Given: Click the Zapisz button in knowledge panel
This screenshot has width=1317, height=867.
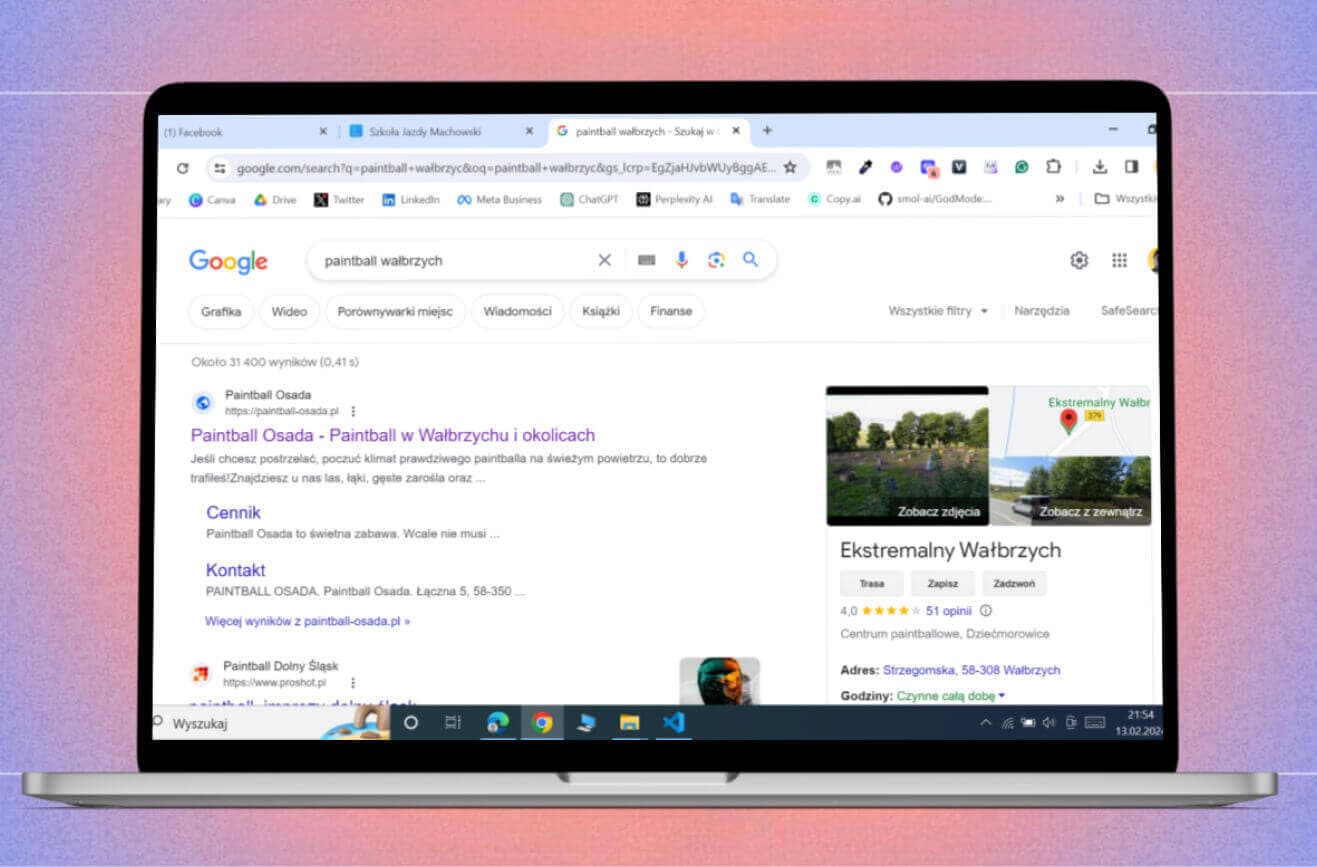Looking at the screenshot, I should click(x=942, y=583).
